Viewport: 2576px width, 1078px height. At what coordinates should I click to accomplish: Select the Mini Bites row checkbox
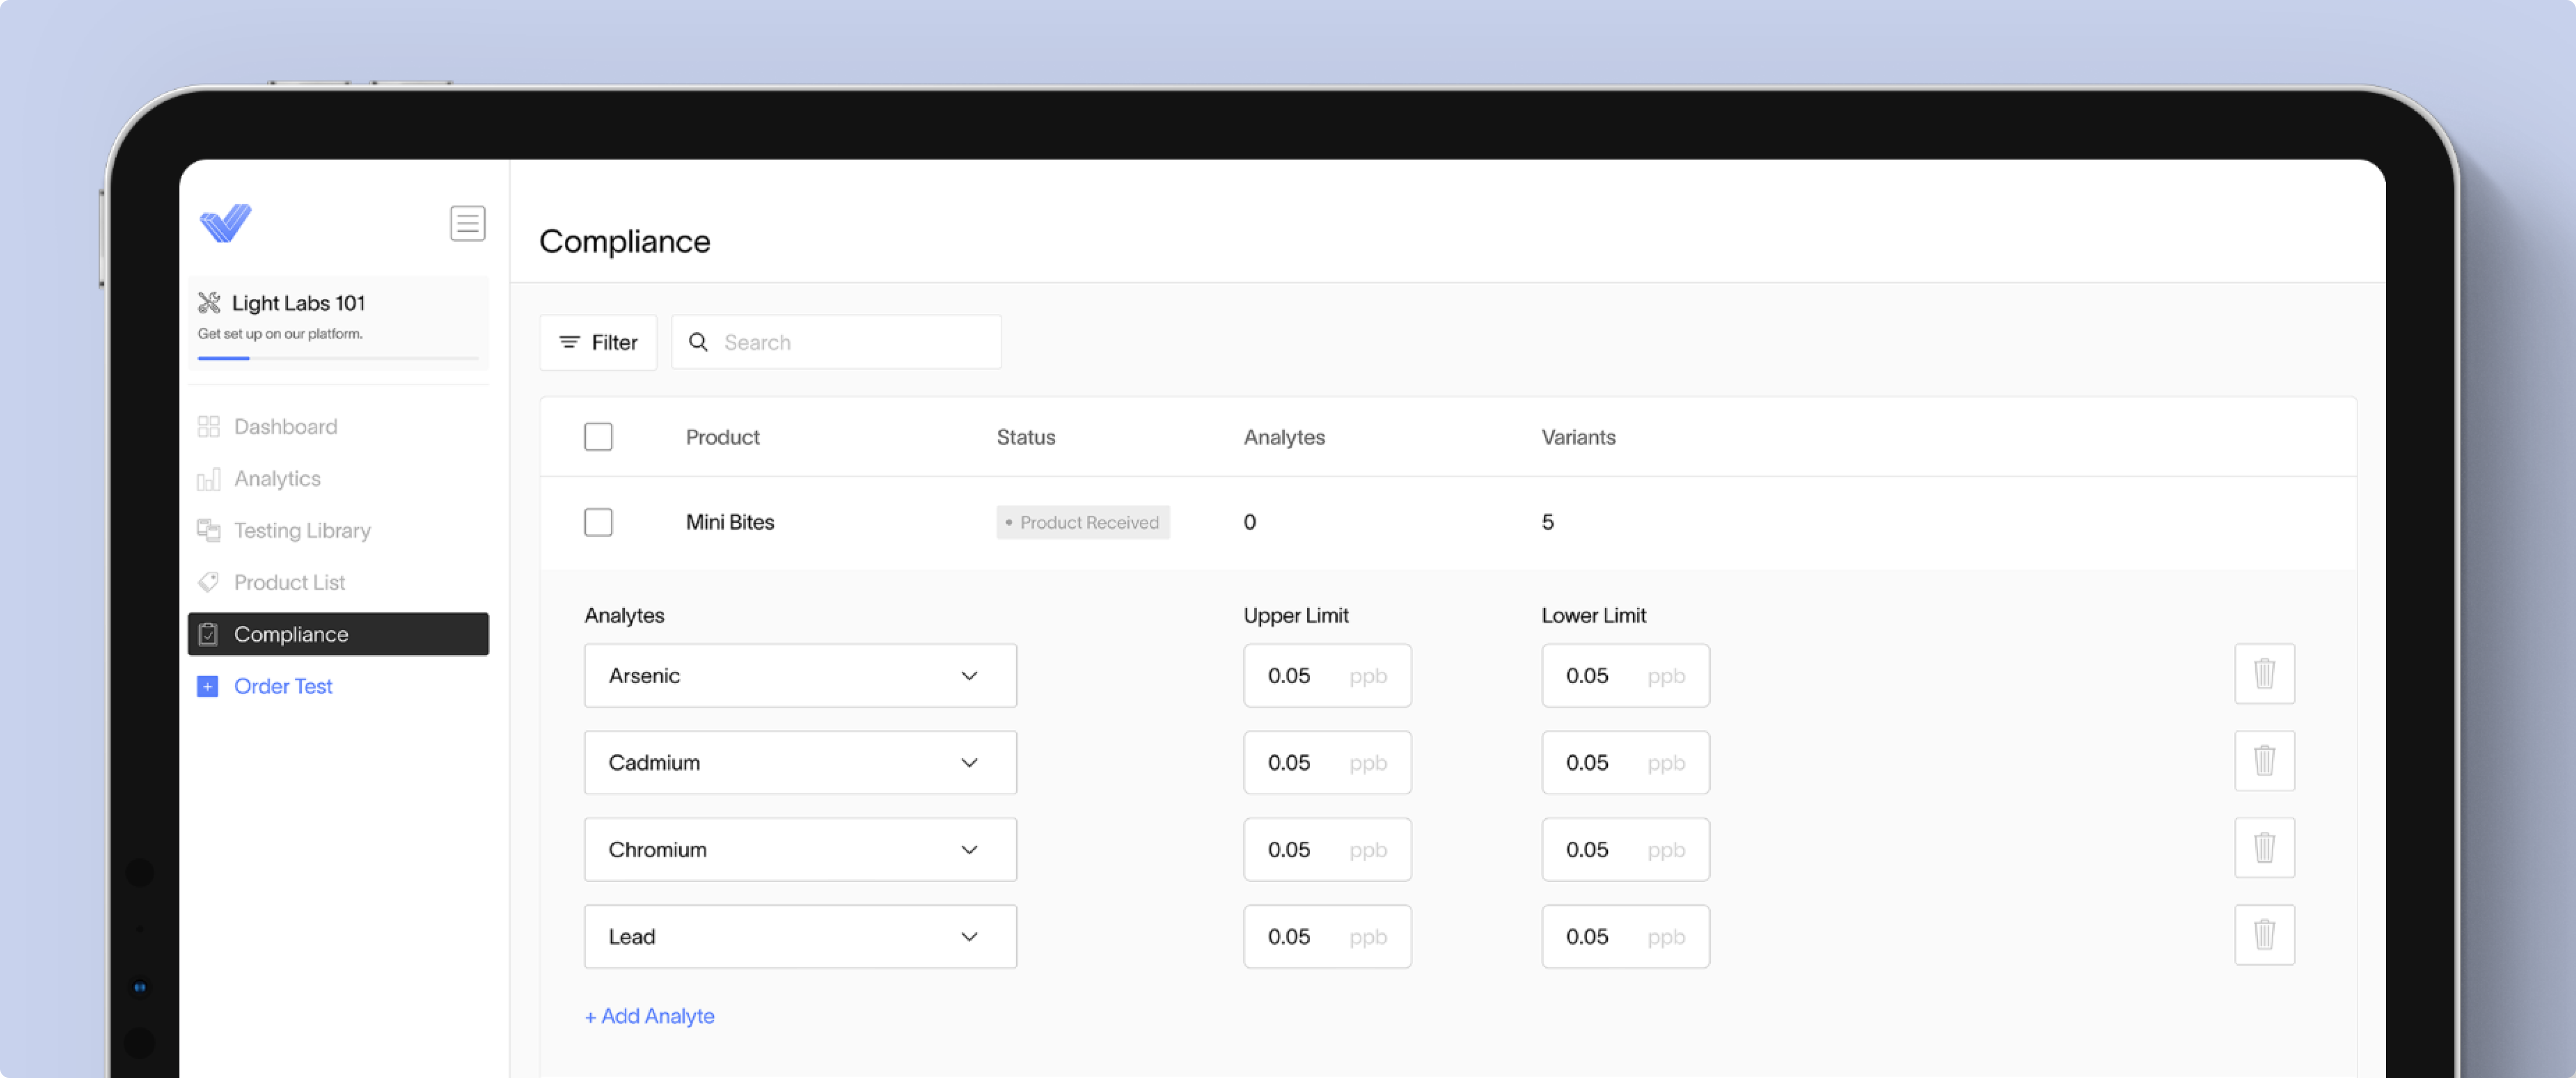coord(598,522)
